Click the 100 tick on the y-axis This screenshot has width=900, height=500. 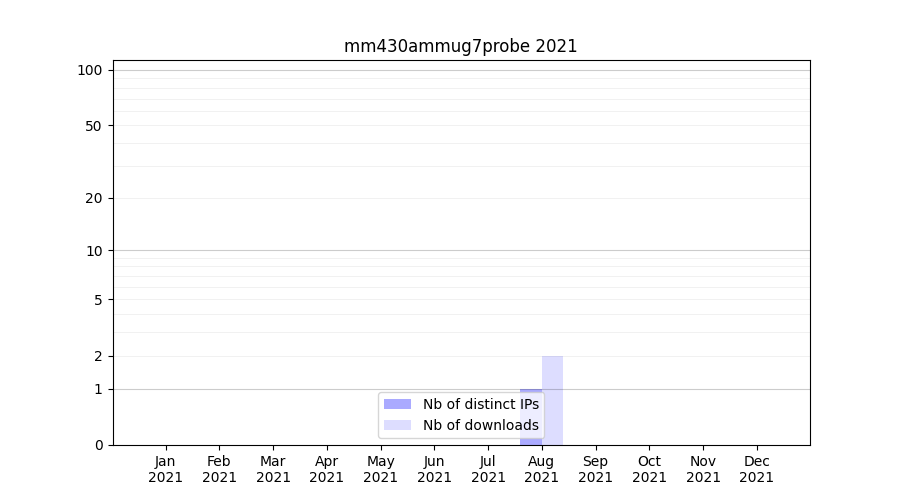(90, 70)
